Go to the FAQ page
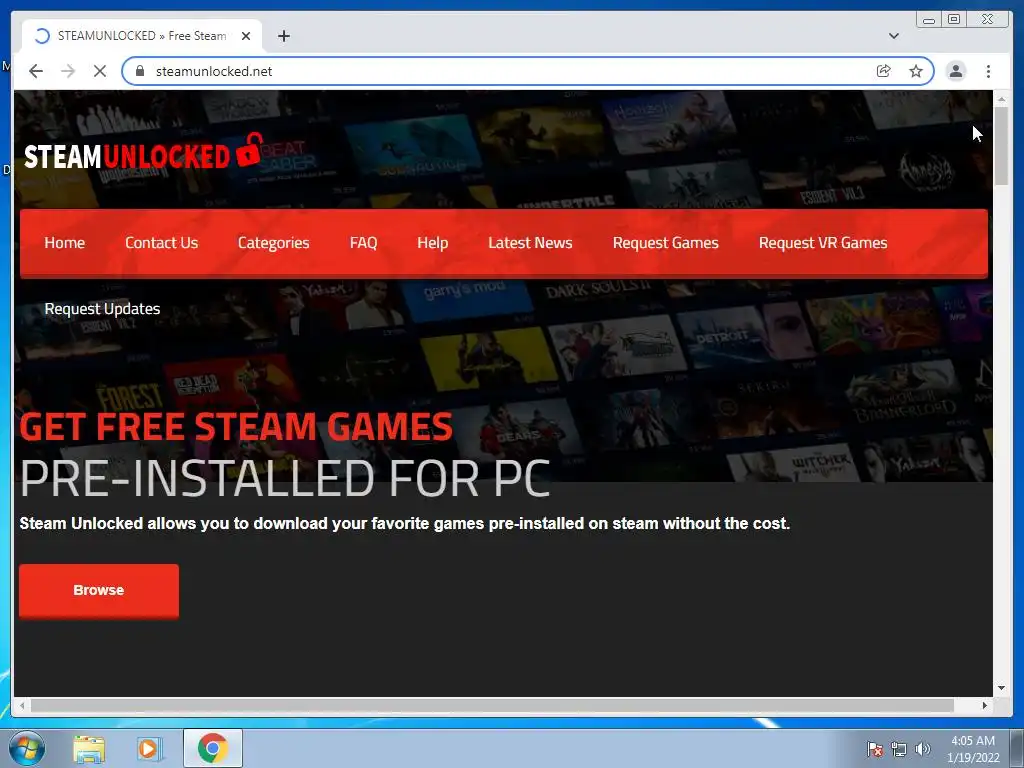This screenshot has width=1024, height=768. (363, 243)
